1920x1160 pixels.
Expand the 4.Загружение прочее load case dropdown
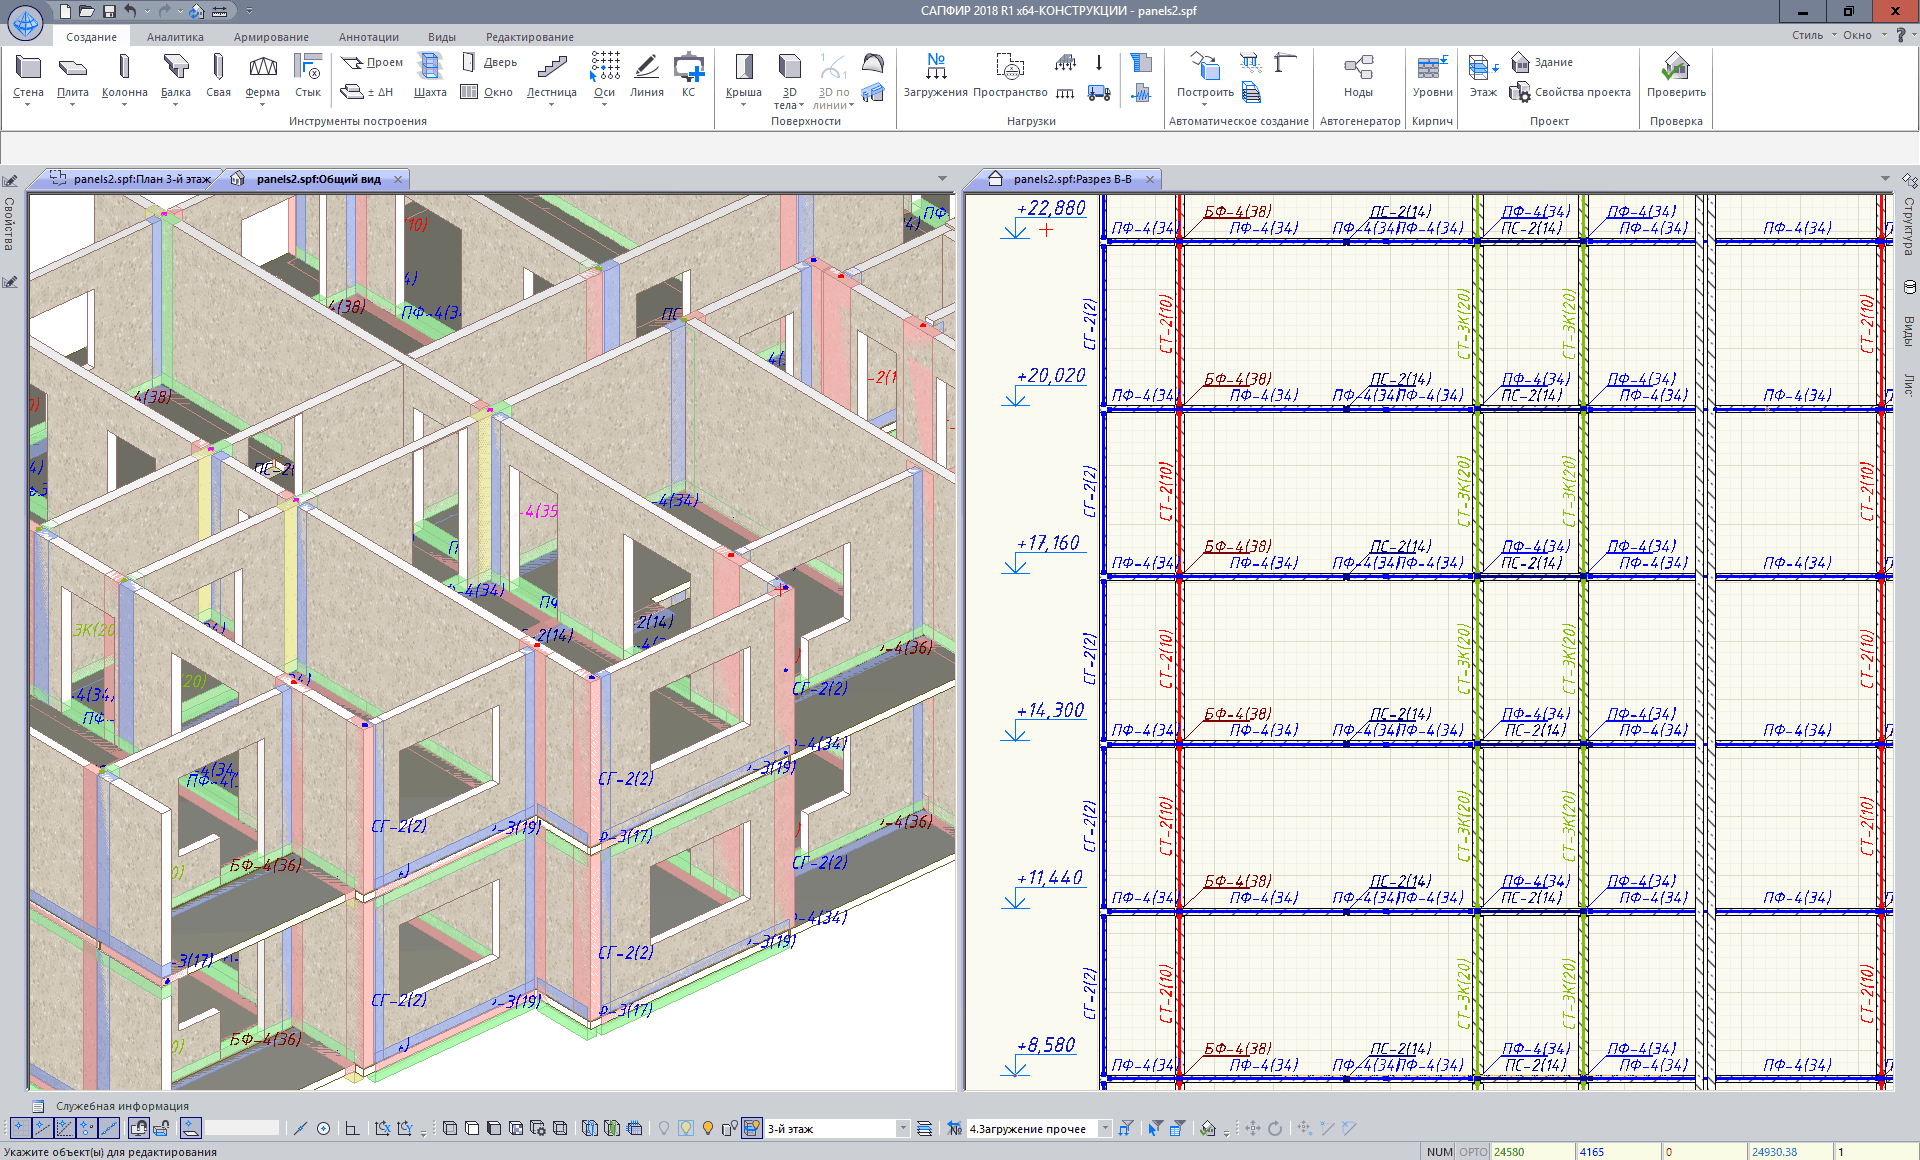(1105, 1128)
